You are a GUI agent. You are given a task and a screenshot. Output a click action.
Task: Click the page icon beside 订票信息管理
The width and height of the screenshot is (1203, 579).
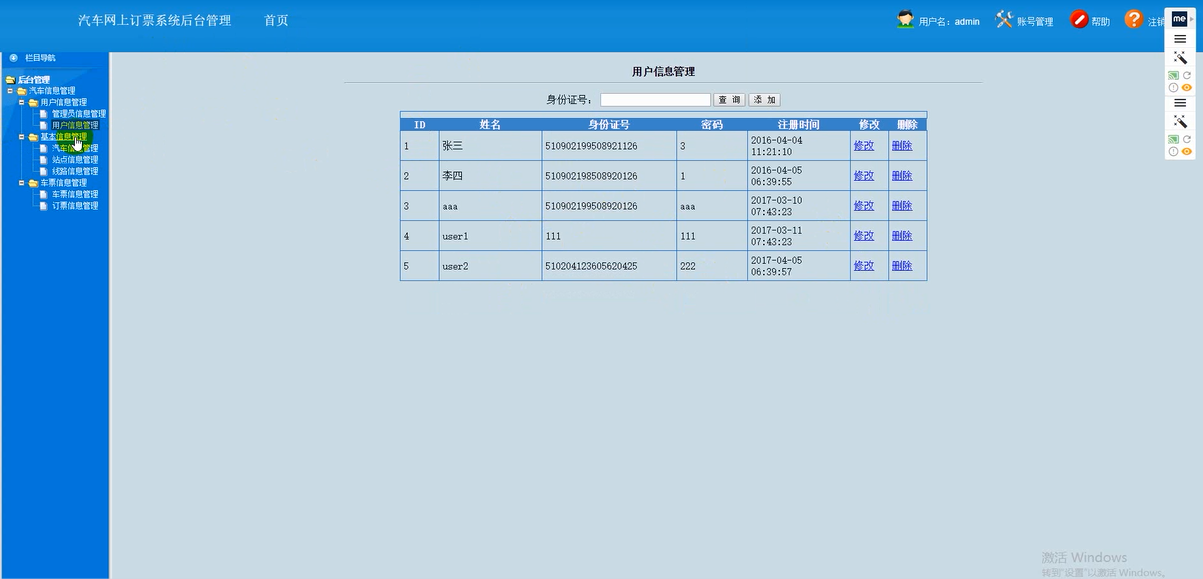[x=44, y=206]
